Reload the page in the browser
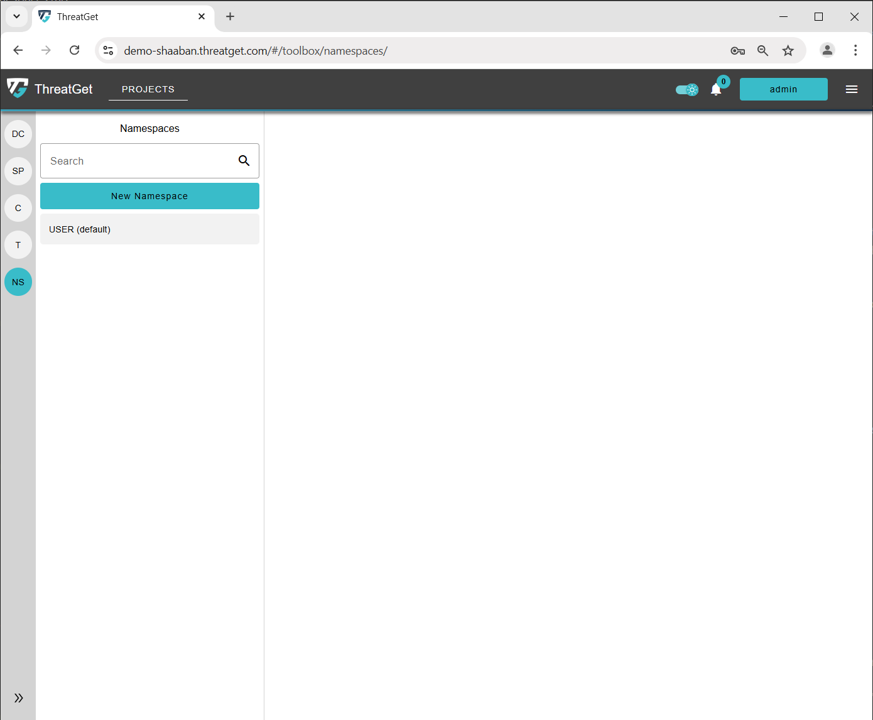This screenshot has width=873, height=720. [74, 50]
